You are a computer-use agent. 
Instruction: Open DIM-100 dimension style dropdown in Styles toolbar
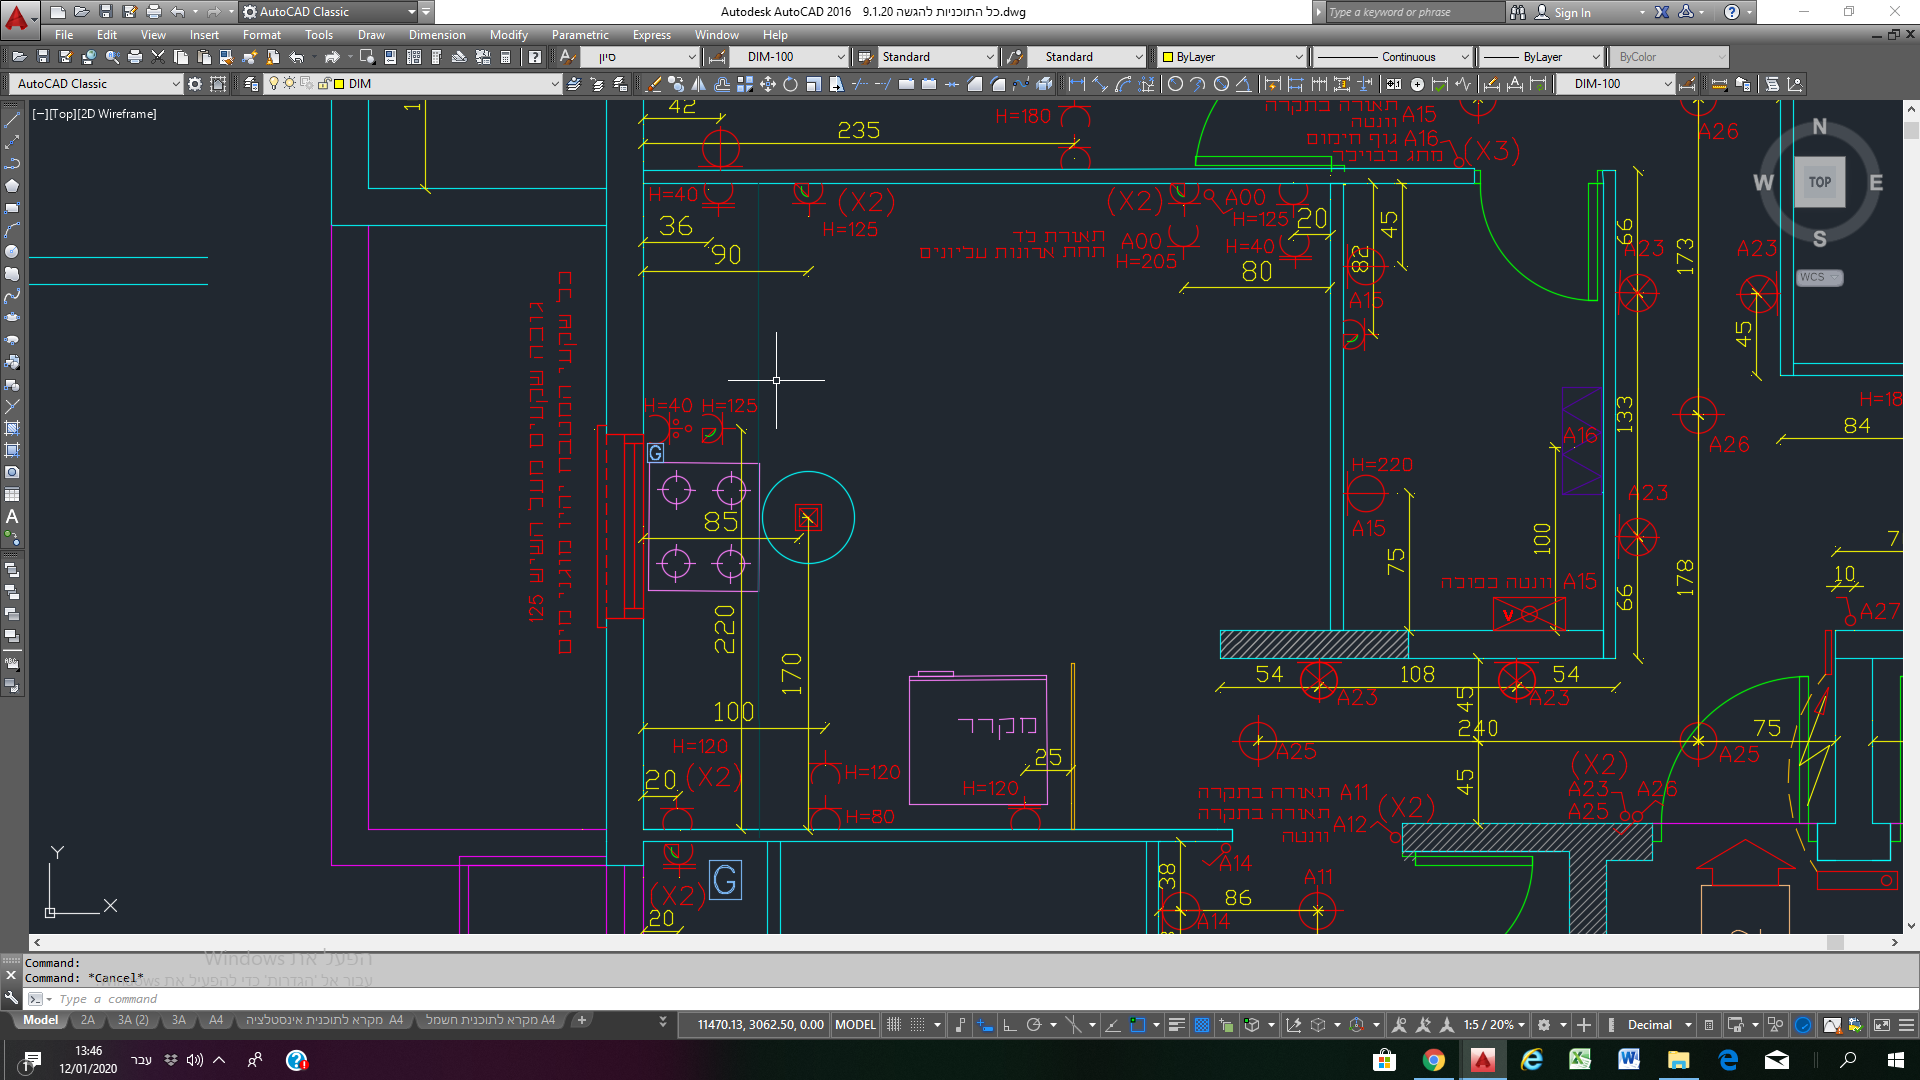tap(789, 57)
